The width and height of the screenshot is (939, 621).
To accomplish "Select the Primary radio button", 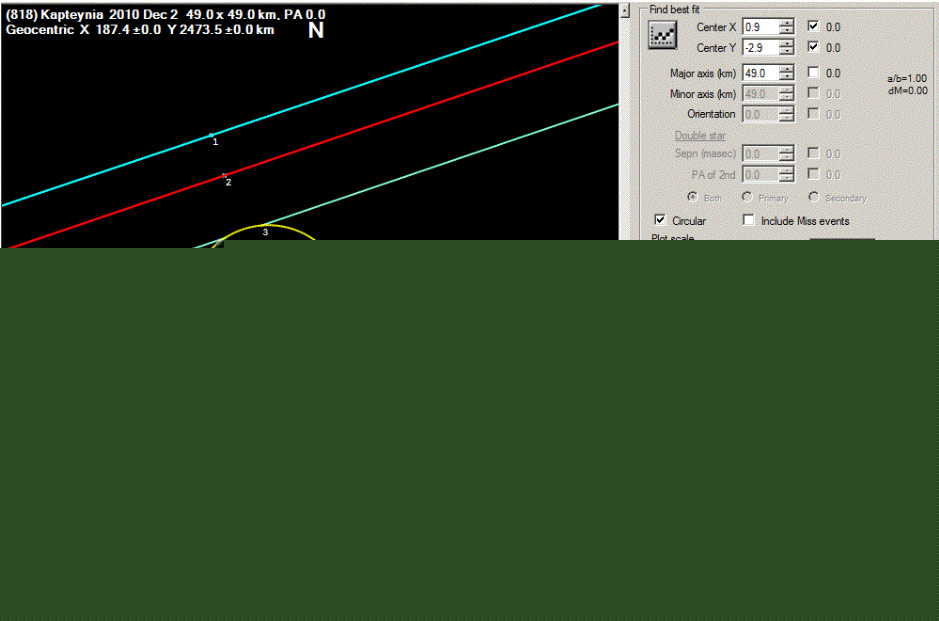I will pos(747,196).
